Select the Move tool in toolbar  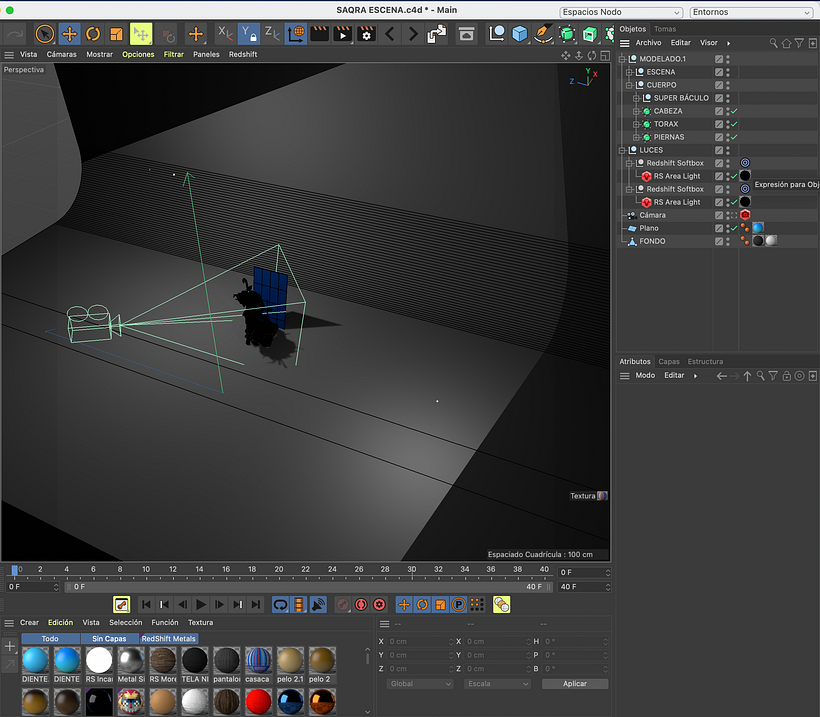[x=70, y=35]
